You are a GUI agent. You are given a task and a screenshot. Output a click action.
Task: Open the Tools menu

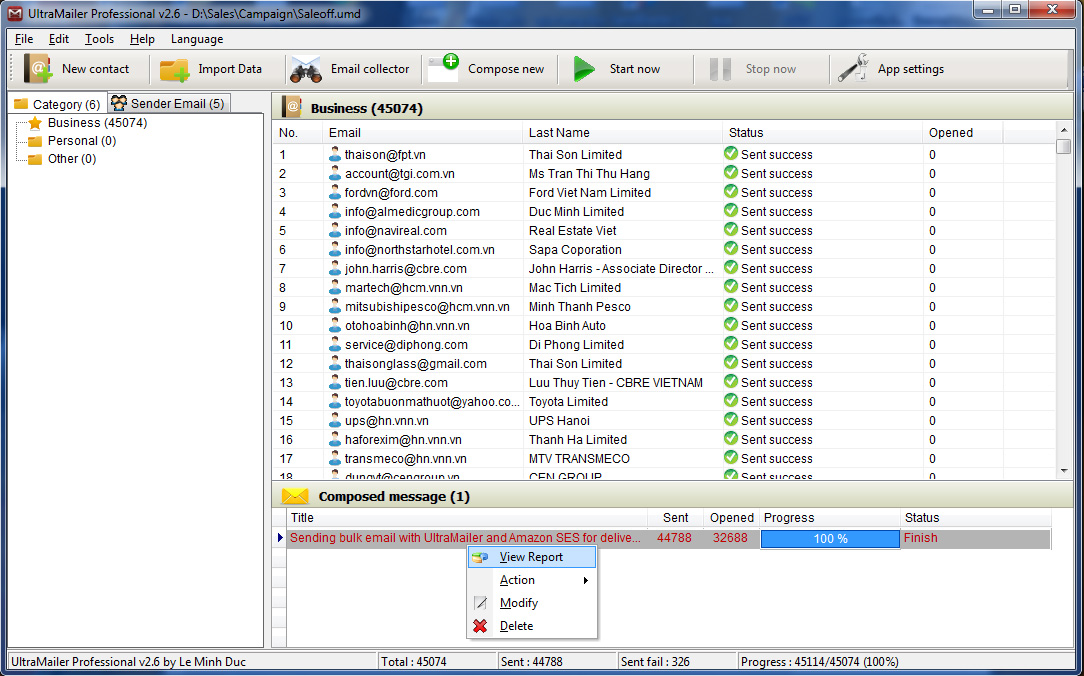(x=99, y=39)
